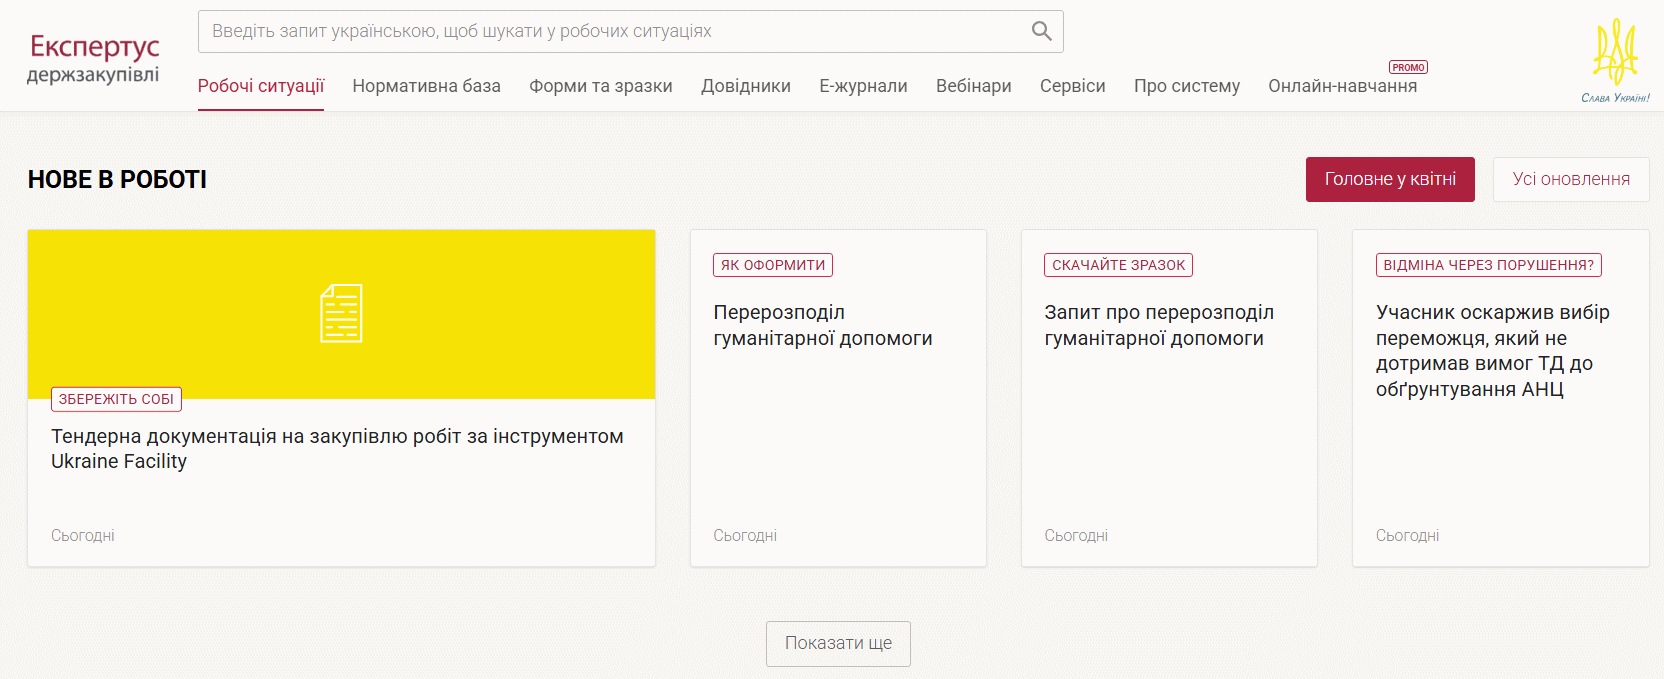This screenshot has height=679, width=1664.
Task: Click the ВІДМІНА ЧЕРЕЗ ПОРУШЕННЯ? tag
Action: 1488,265
